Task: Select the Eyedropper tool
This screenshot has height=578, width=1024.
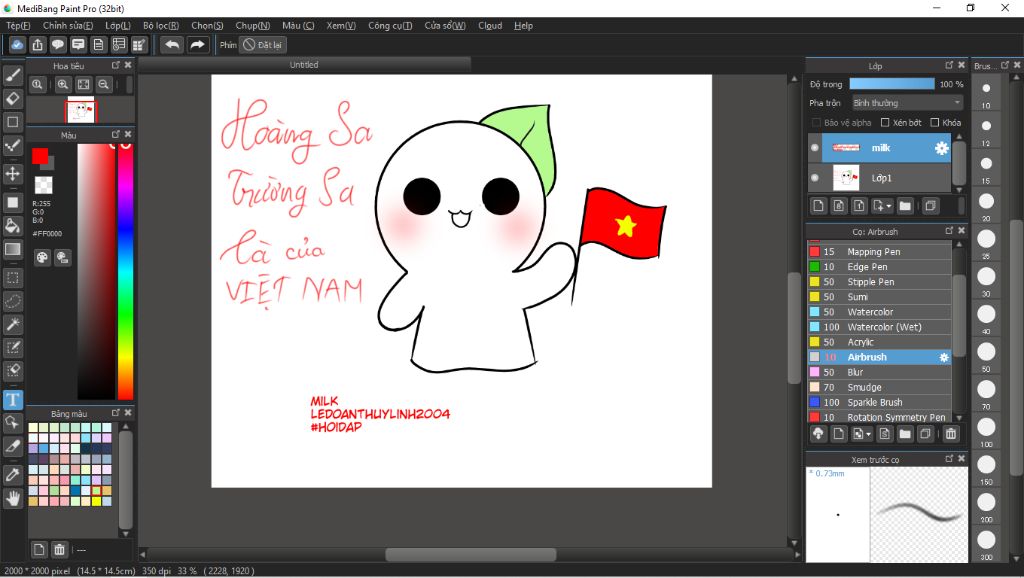Action: [x=12, y=475]
